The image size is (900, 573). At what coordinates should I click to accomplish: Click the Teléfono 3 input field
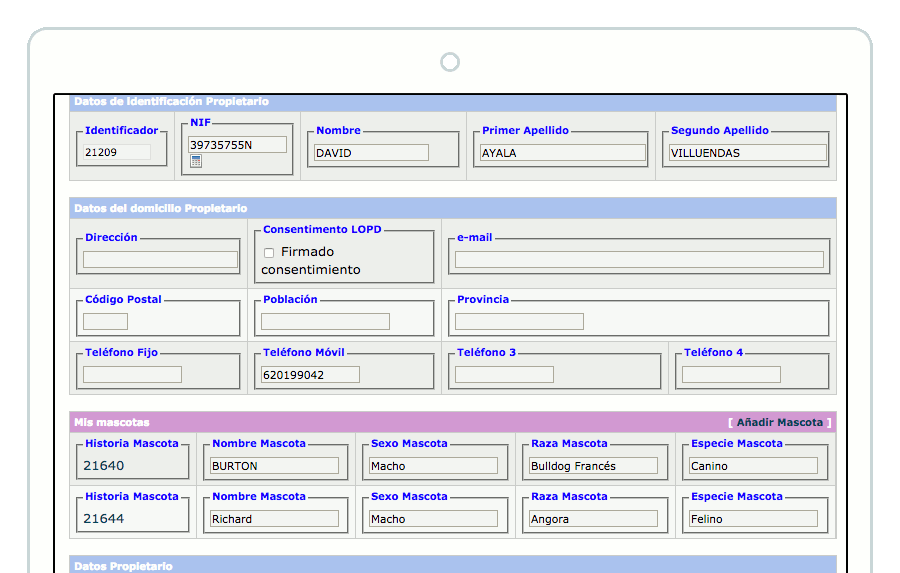504,375
